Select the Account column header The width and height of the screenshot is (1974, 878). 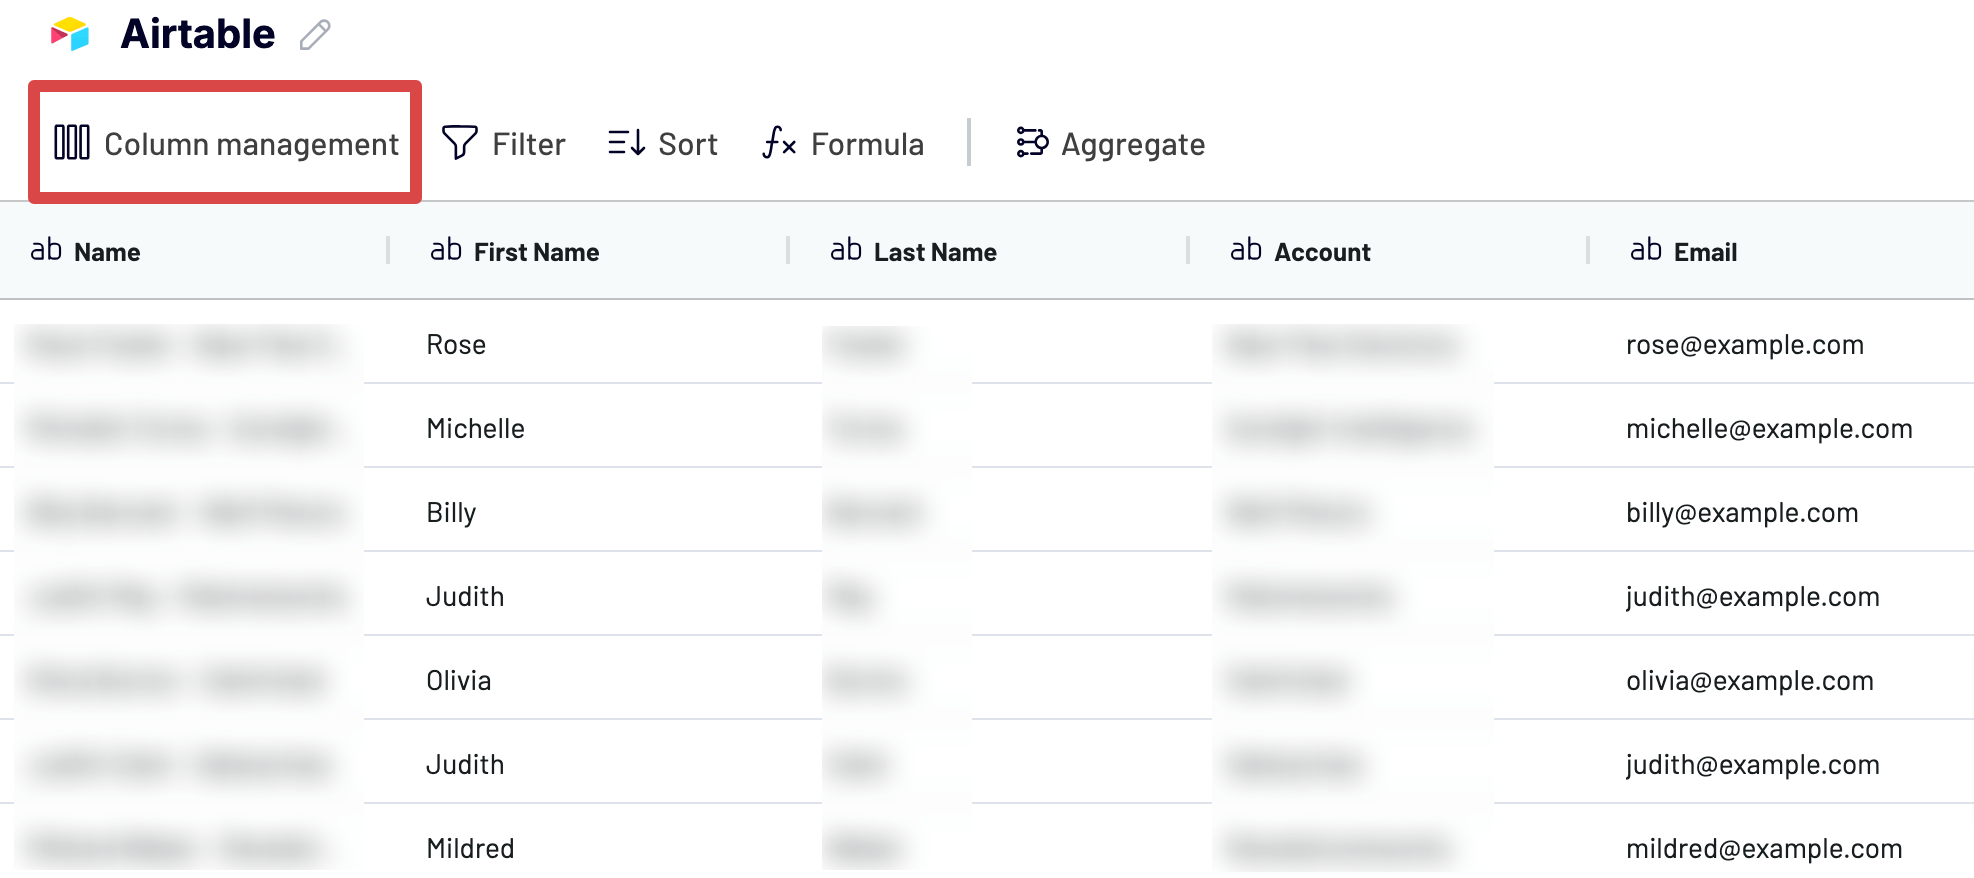pyautogui.click(x=1322, y=252)
